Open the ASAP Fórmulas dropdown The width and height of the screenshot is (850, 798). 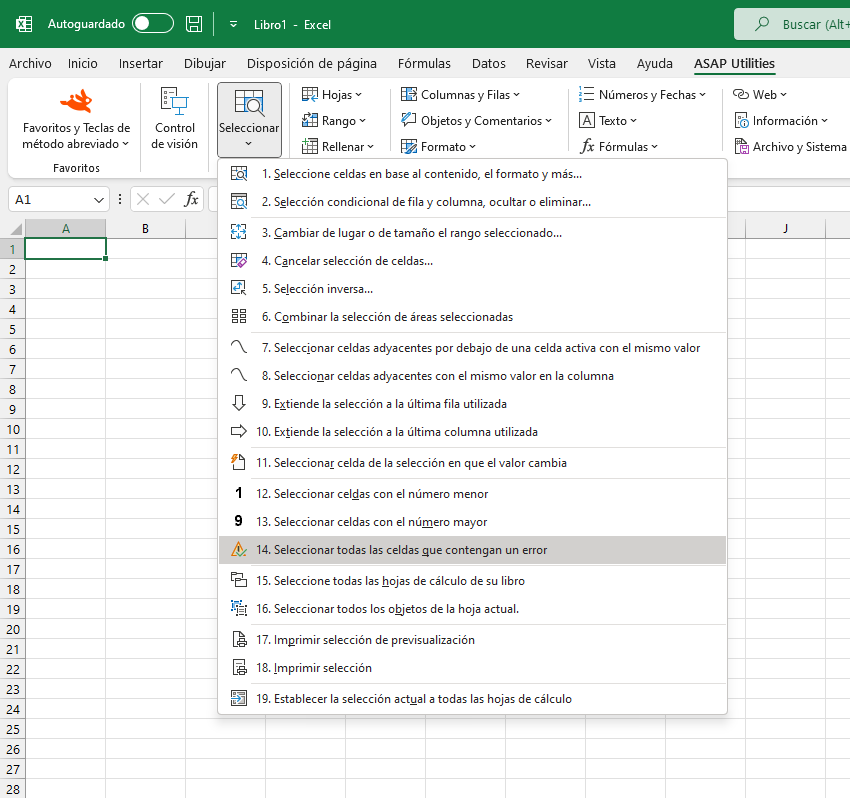pos(619,146)
